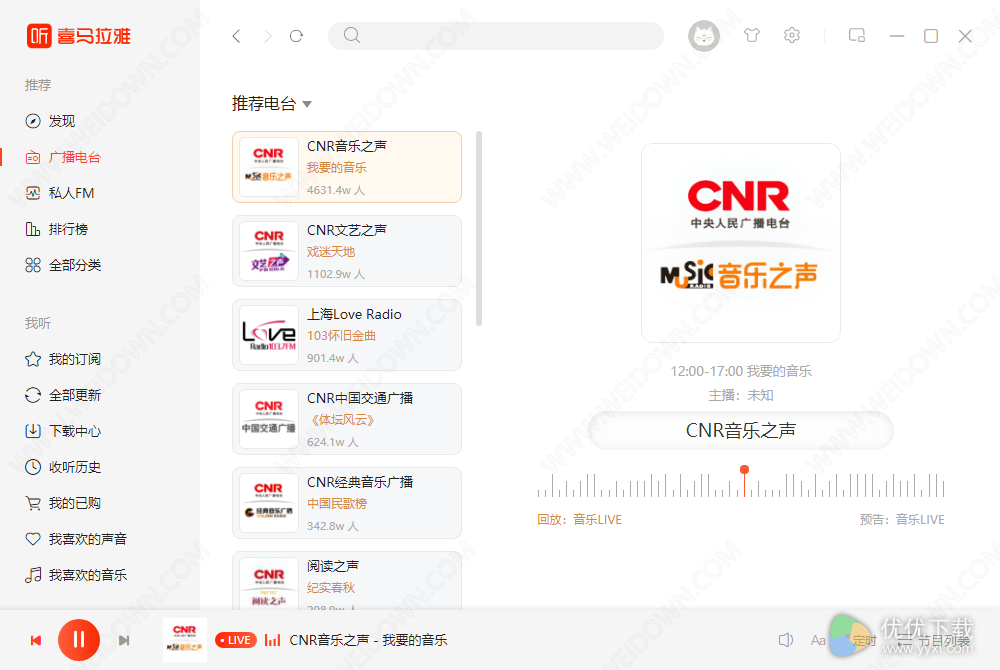Viewport: 1000px width, 670px height.
Task: Open settings with the gear icon
Action: 791,35
